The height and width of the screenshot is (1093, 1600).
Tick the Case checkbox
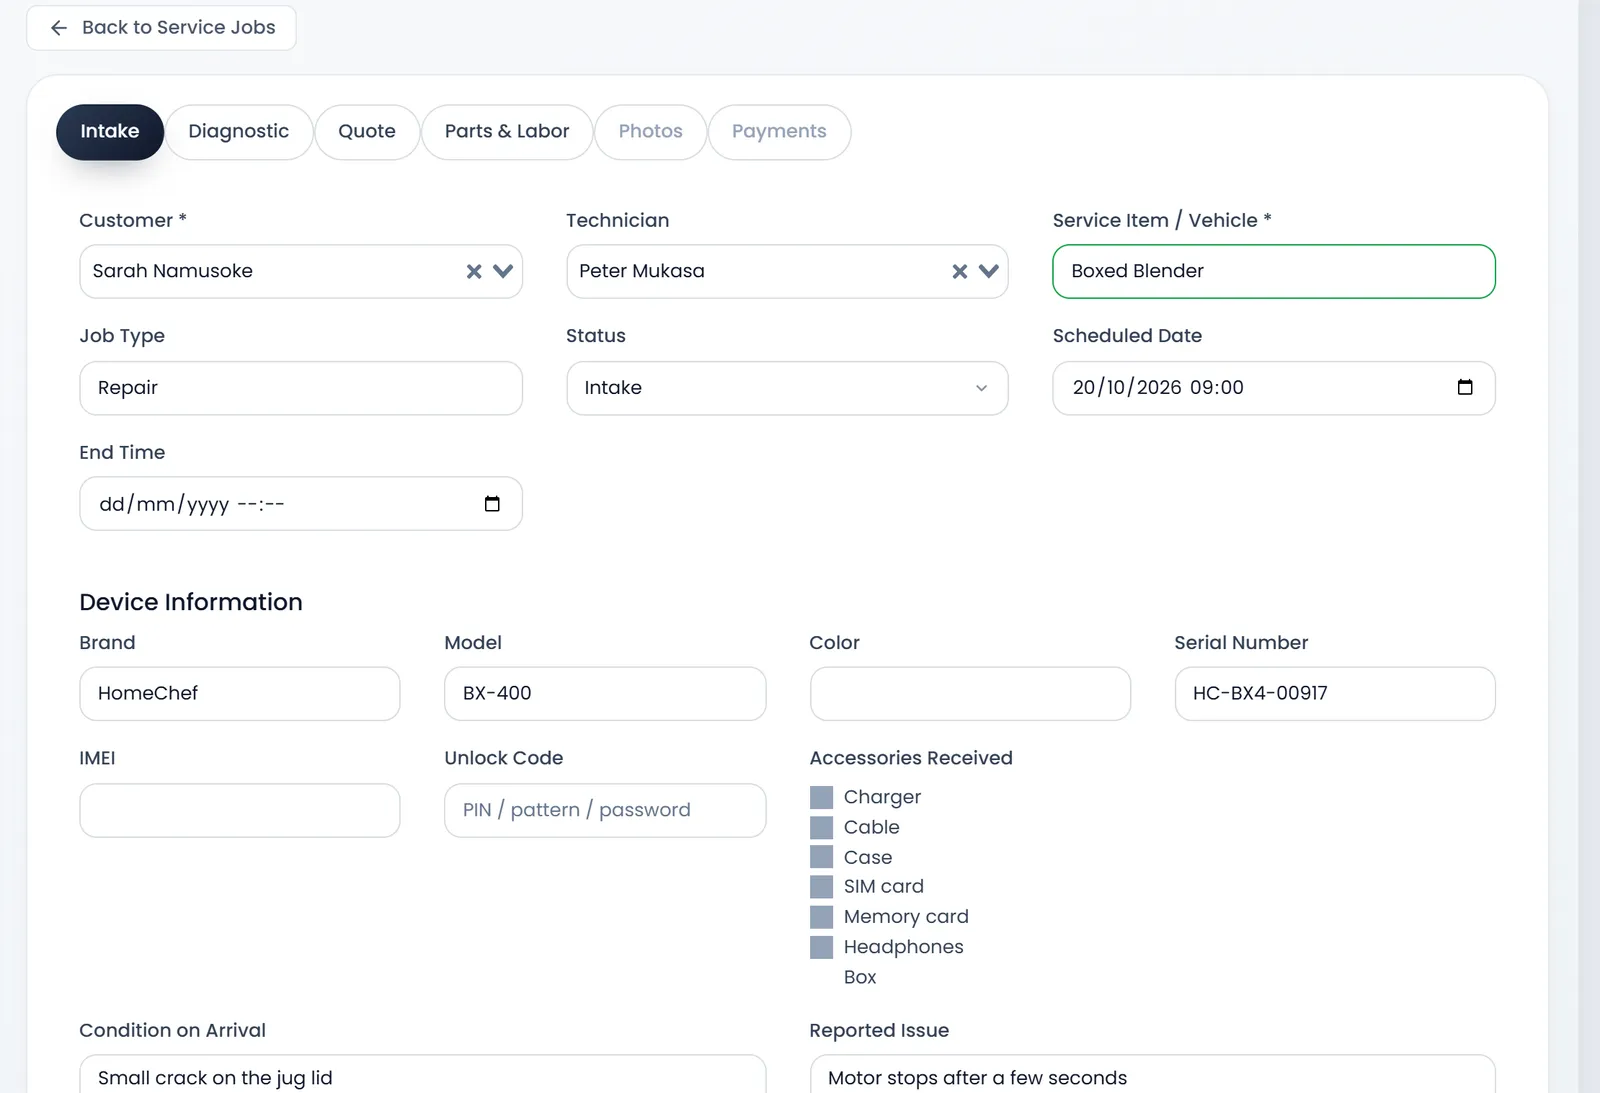(x=821, y=857)
